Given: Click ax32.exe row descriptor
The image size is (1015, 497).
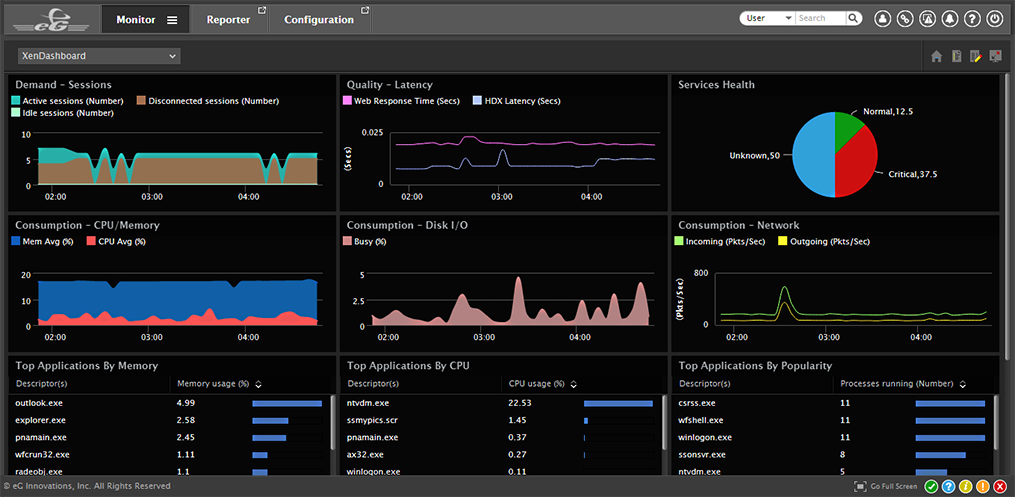Looking at the screenshot, I should click(365, 454).
